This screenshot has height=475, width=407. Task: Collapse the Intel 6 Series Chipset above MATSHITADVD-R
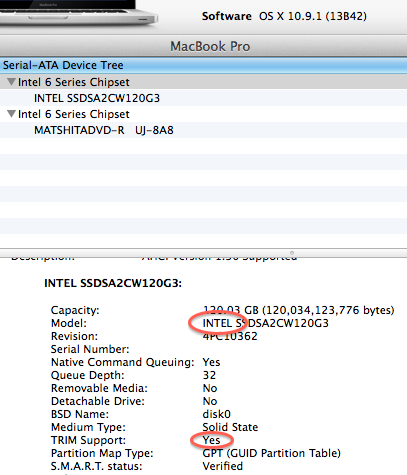pos(11,114)
